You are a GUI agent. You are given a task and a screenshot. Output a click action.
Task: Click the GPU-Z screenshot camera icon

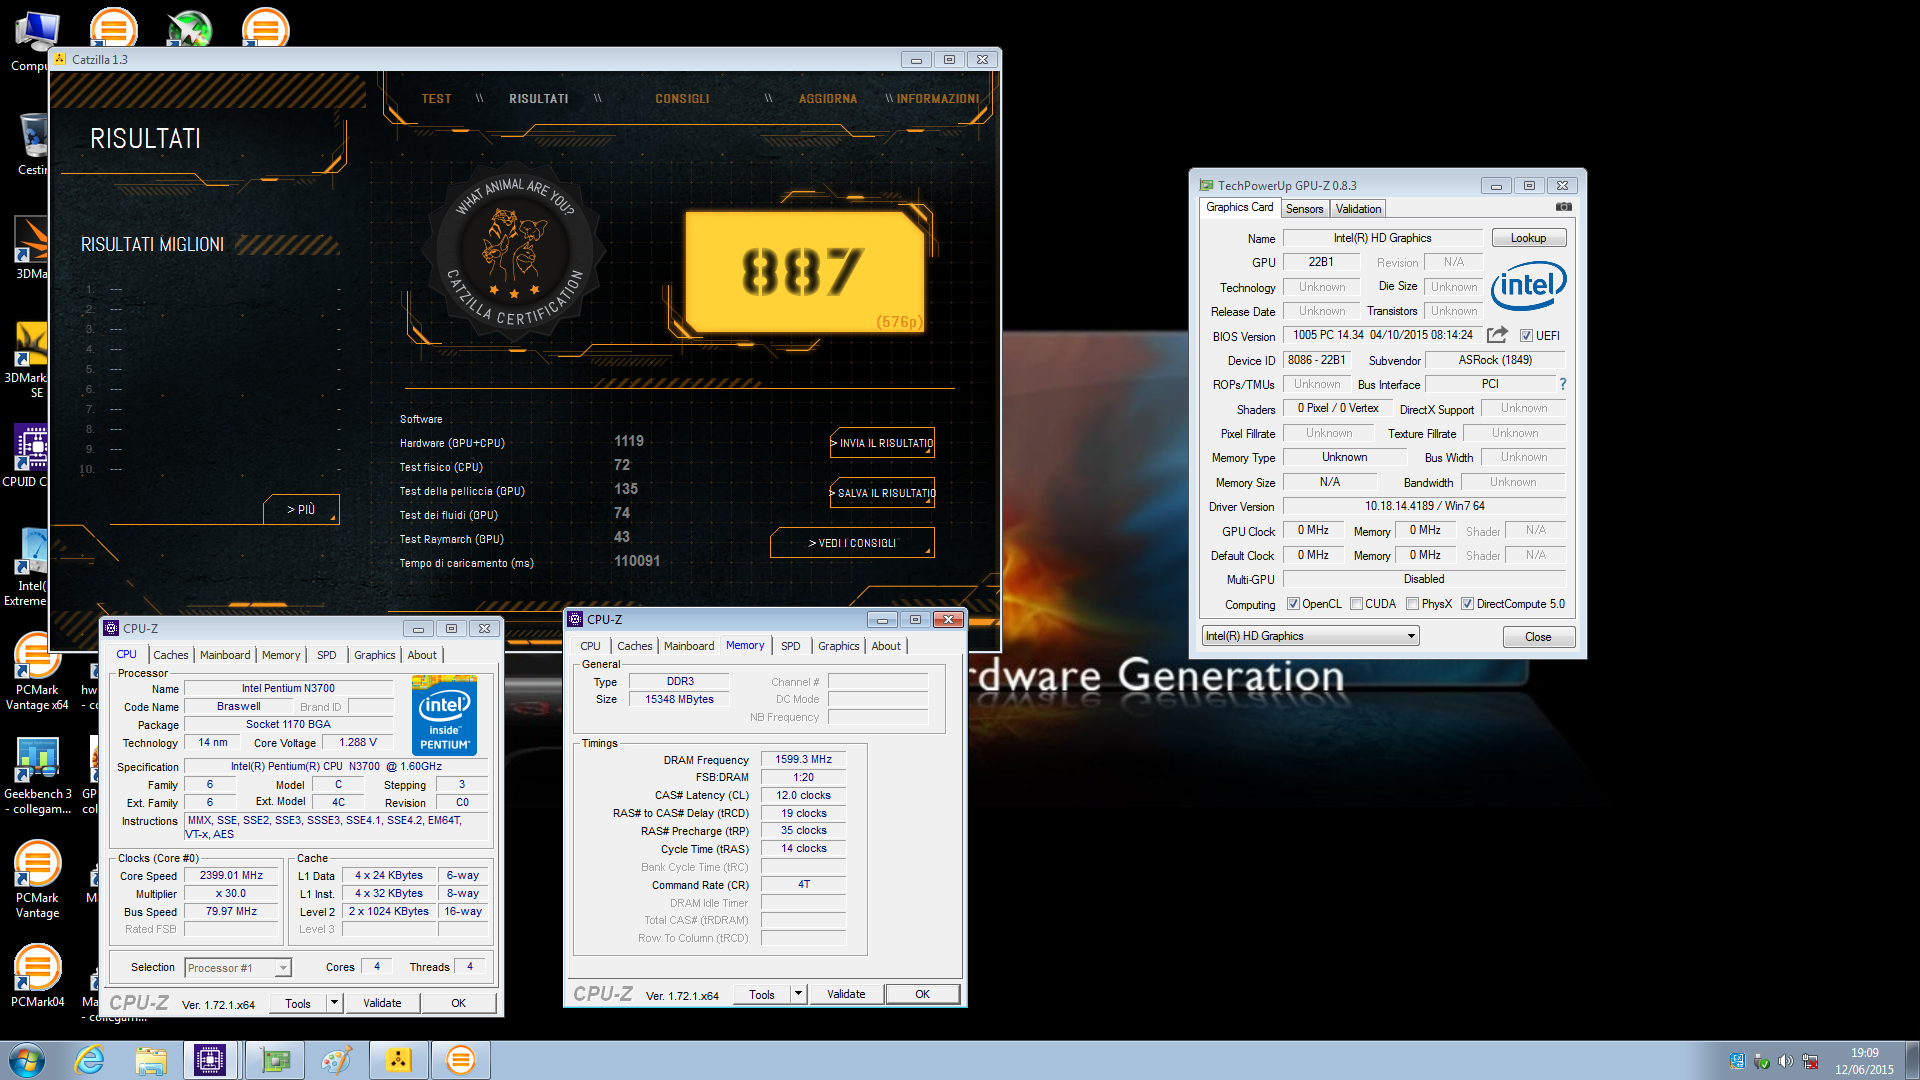coord(1564,207)
